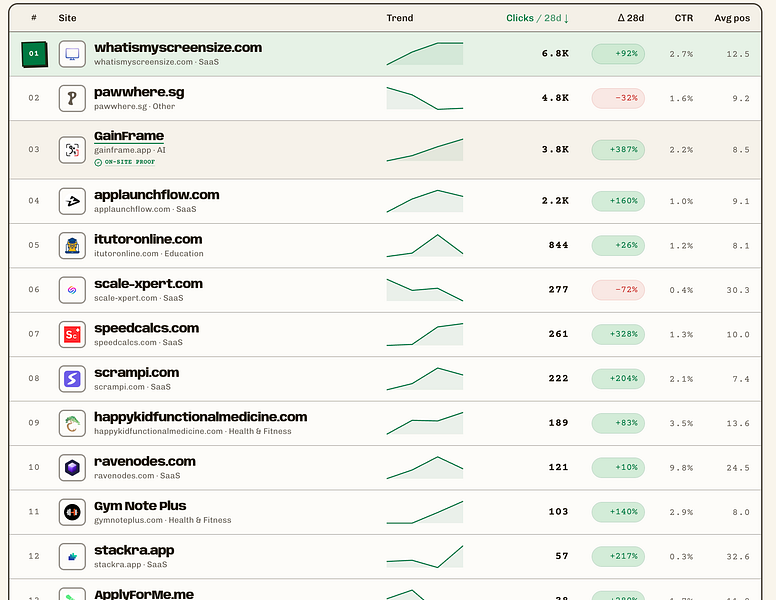Open the scale-xpert.com title link

pos(148,284)
